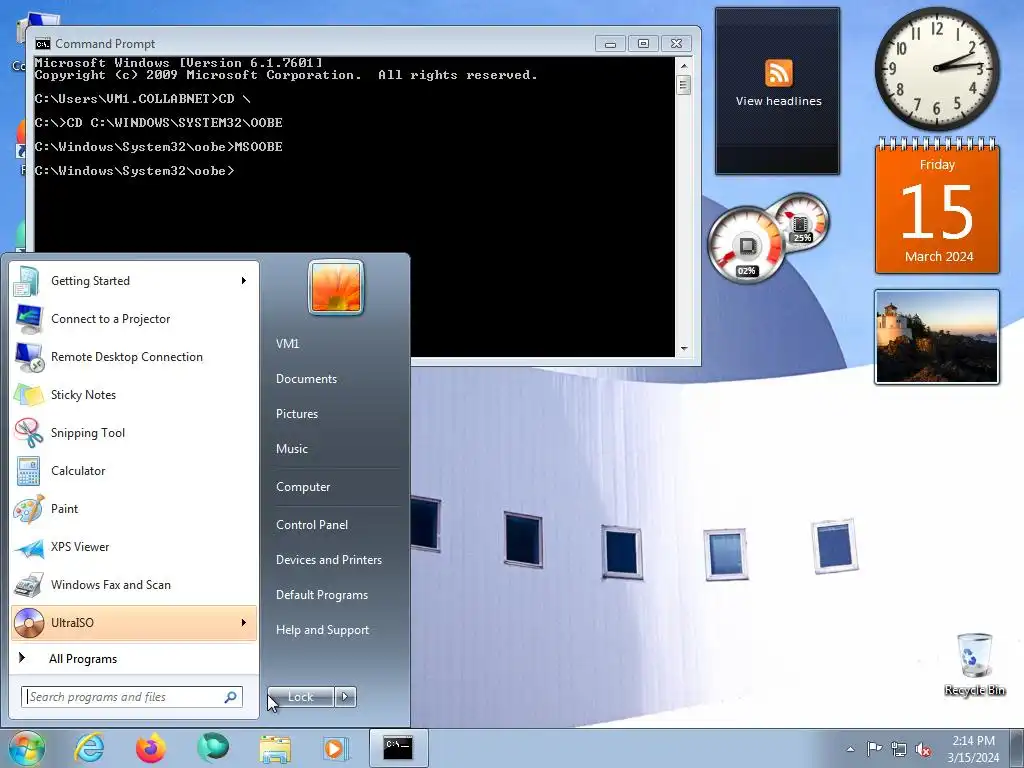Open the Calculator icon in Start menu
Viewport: 1024px width, 768px height.
pyautogui.click(x=29, y=471)
